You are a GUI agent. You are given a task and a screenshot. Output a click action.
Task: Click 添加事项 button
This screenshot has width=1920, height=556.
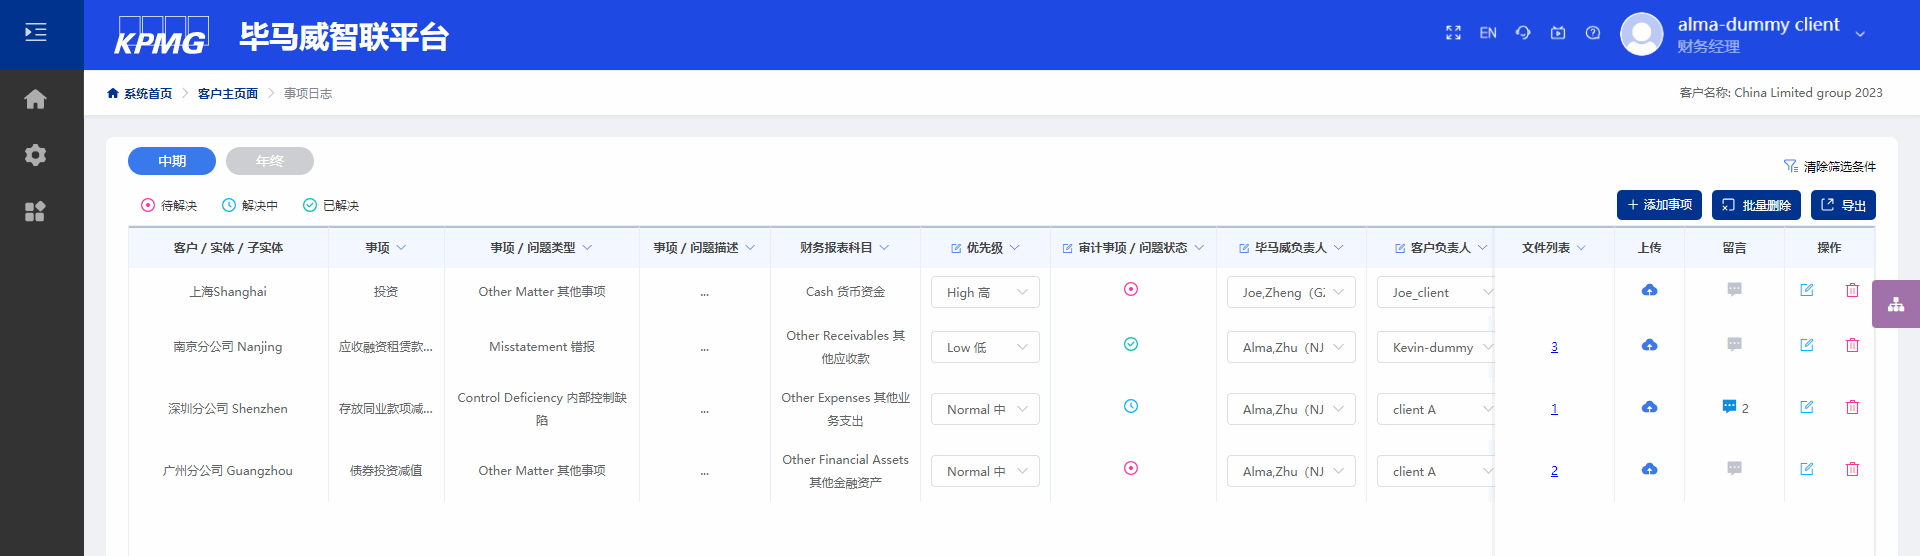click(1659, 205)
